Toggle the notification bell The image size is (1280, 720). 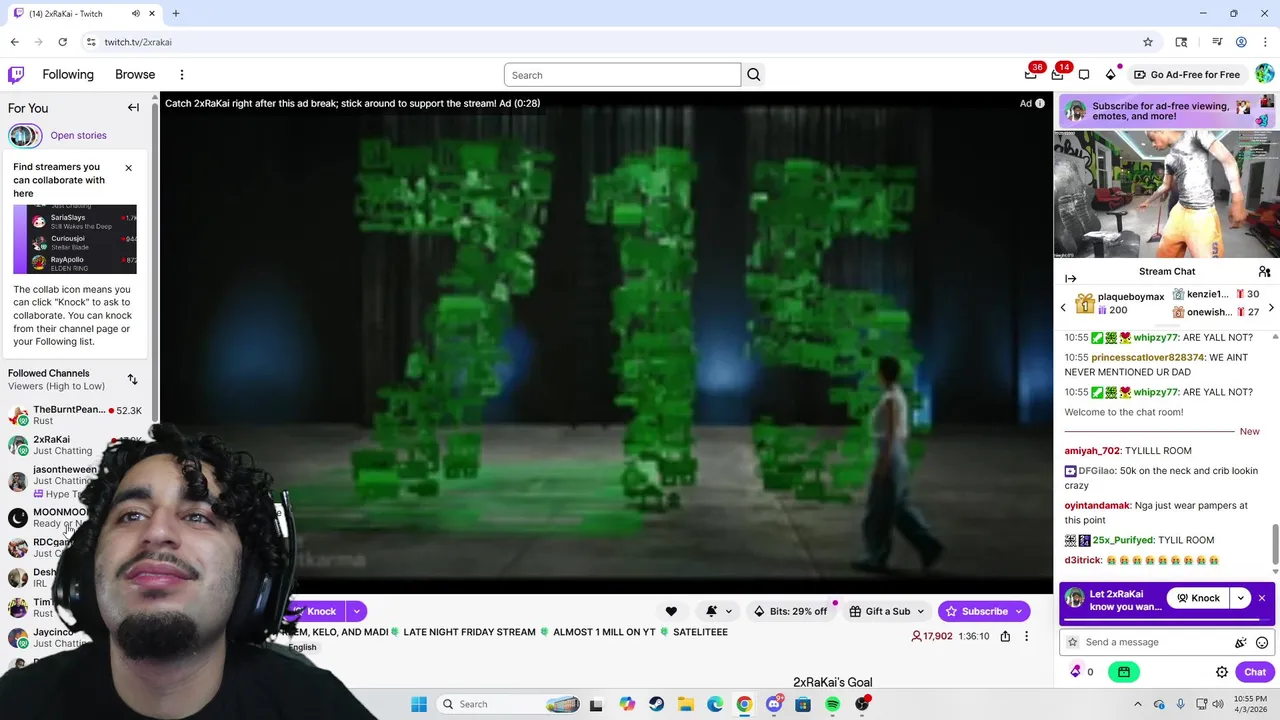(x=711, y=611)
